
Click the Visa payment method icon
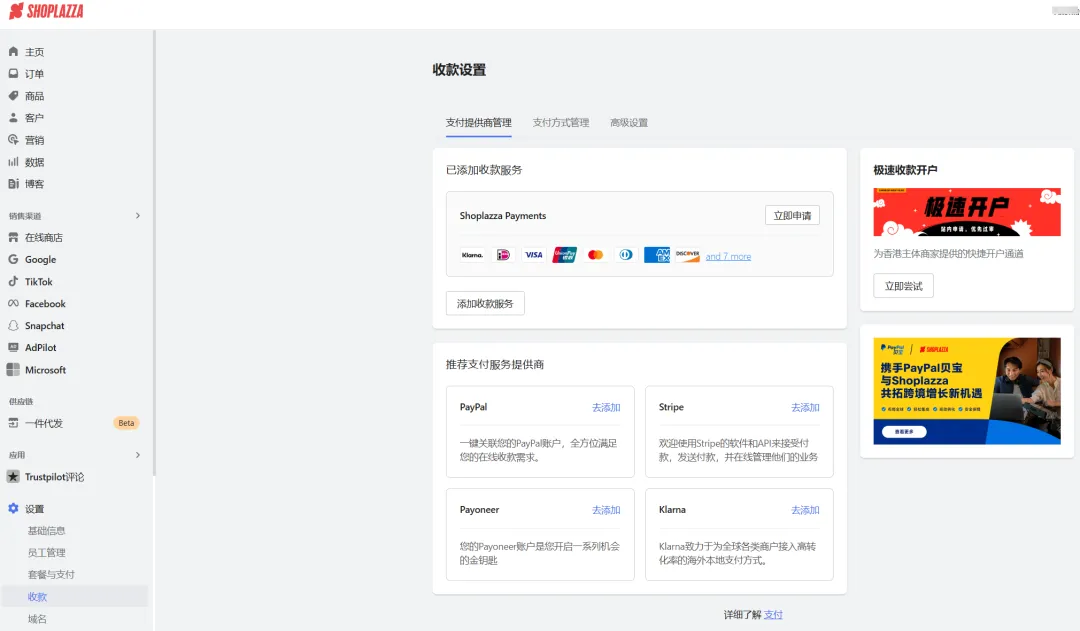(534, 255)
